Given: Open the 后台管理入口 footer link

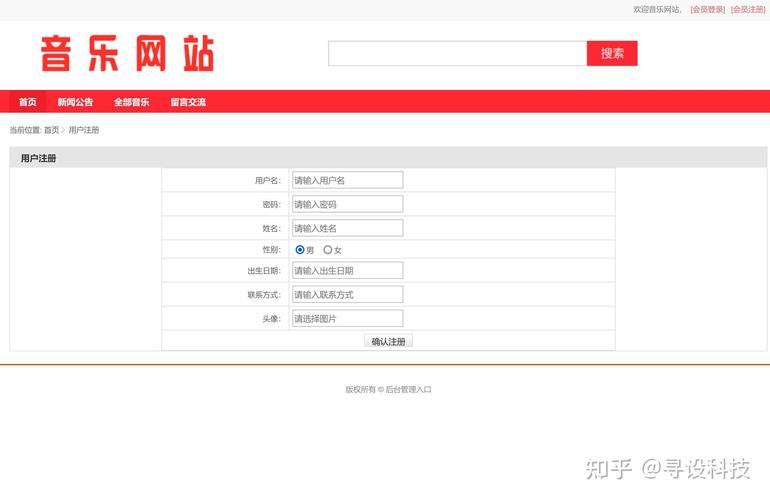Looking at the screenshot, I should pos(408,390).
